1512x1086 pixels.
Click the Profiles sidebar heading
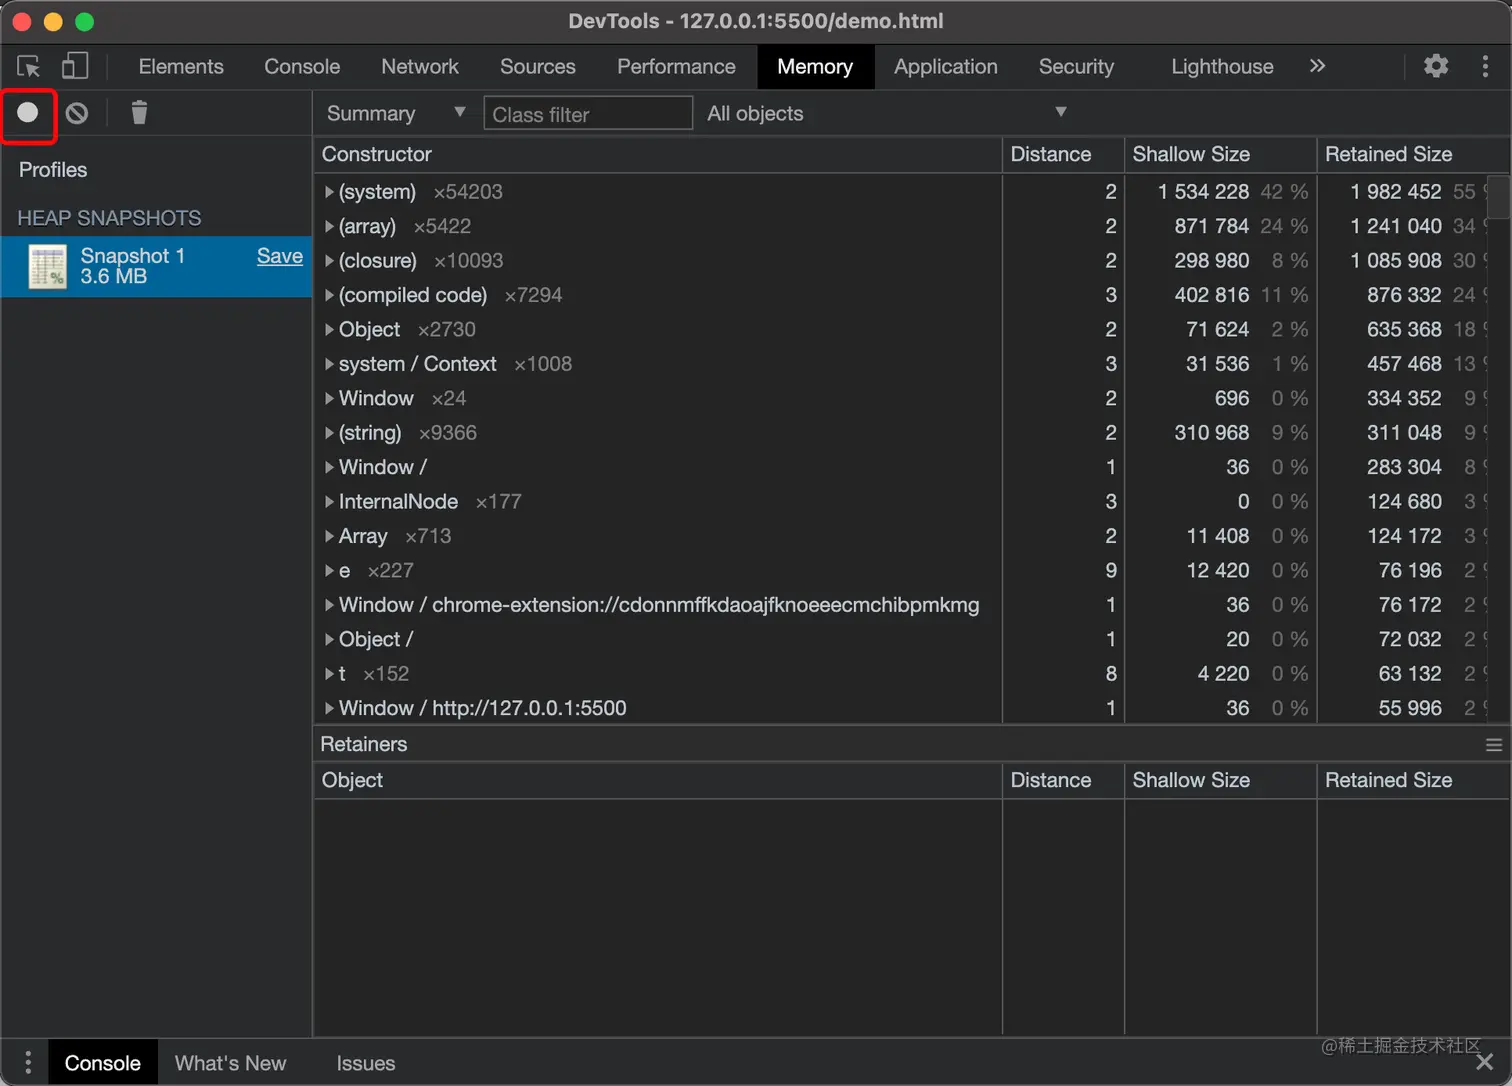pos(53,170)
